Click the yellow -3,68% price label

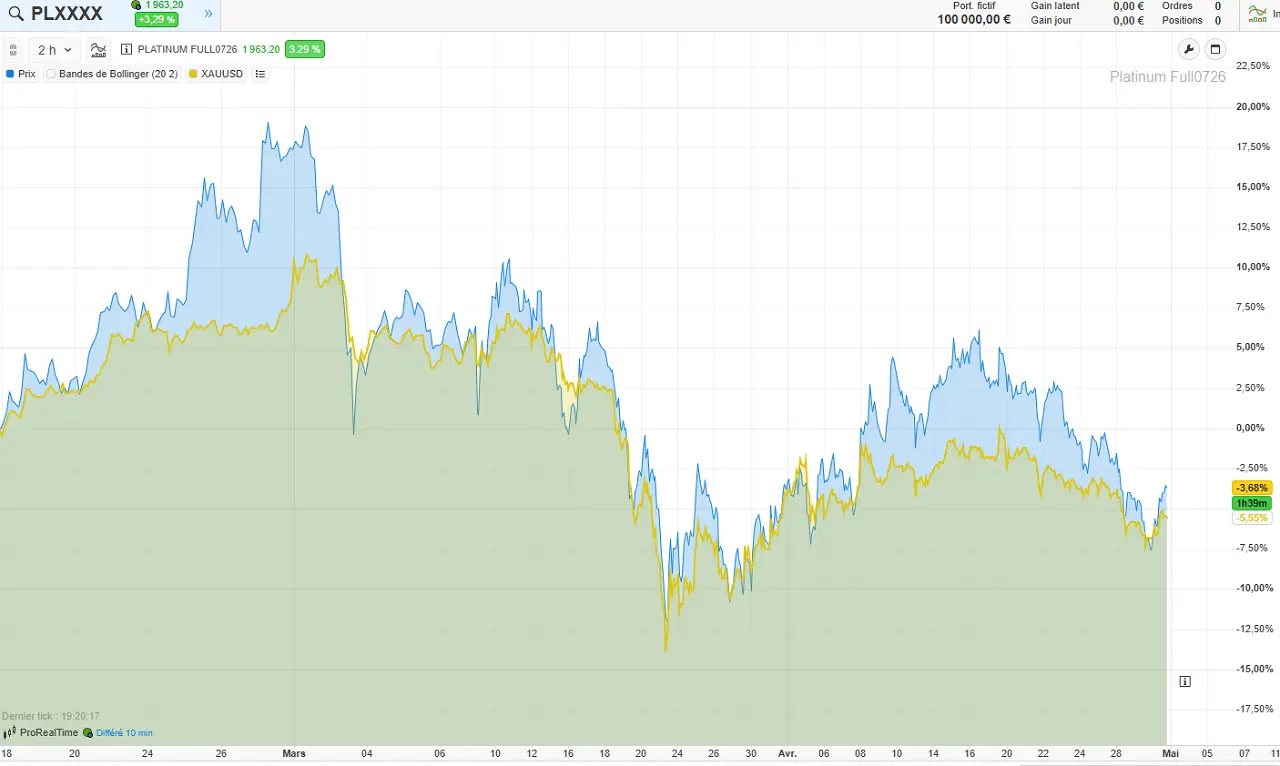point(1252,488)
